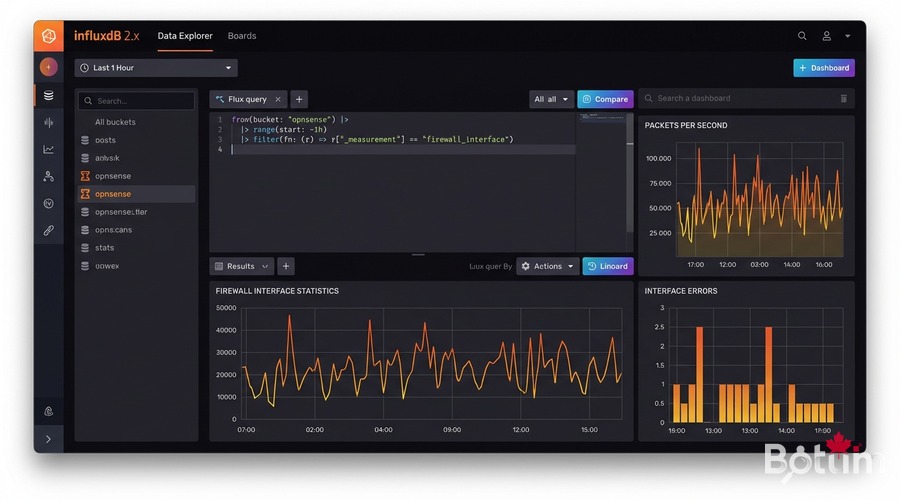The width and height of the screenshot is (900, 500).
Task: Select the aolvsık bucket
Action: [x=137, y=158]
